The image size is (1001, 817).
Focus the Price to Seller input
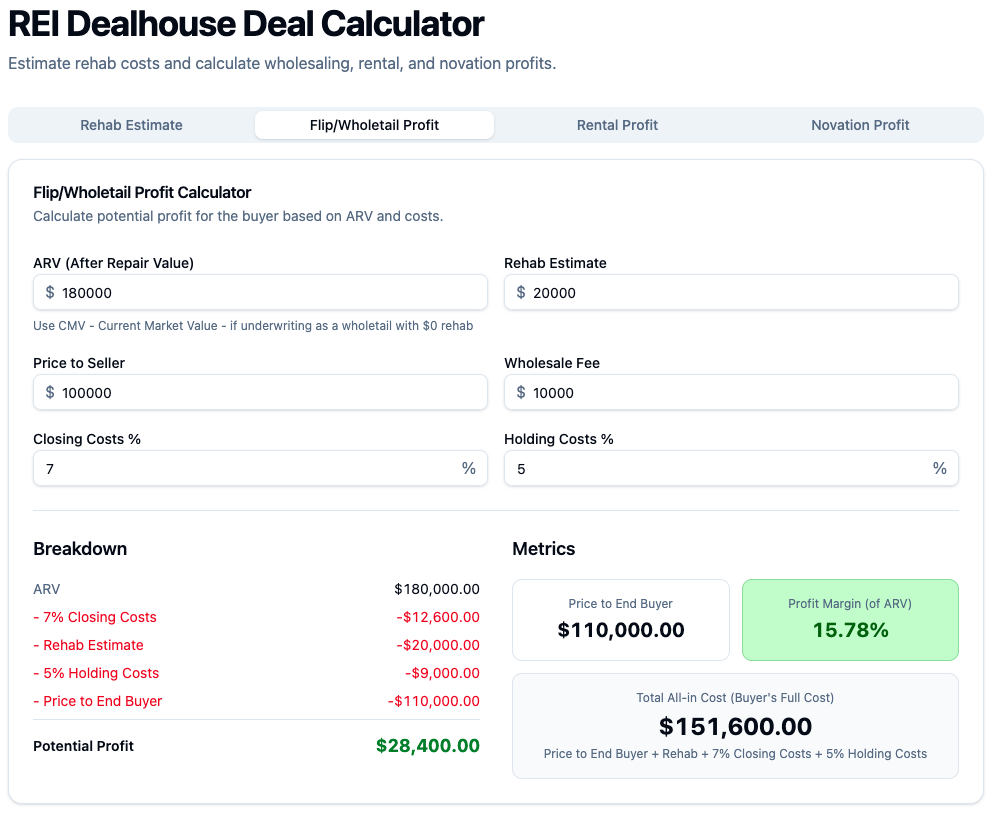click(x=260, y=393)
